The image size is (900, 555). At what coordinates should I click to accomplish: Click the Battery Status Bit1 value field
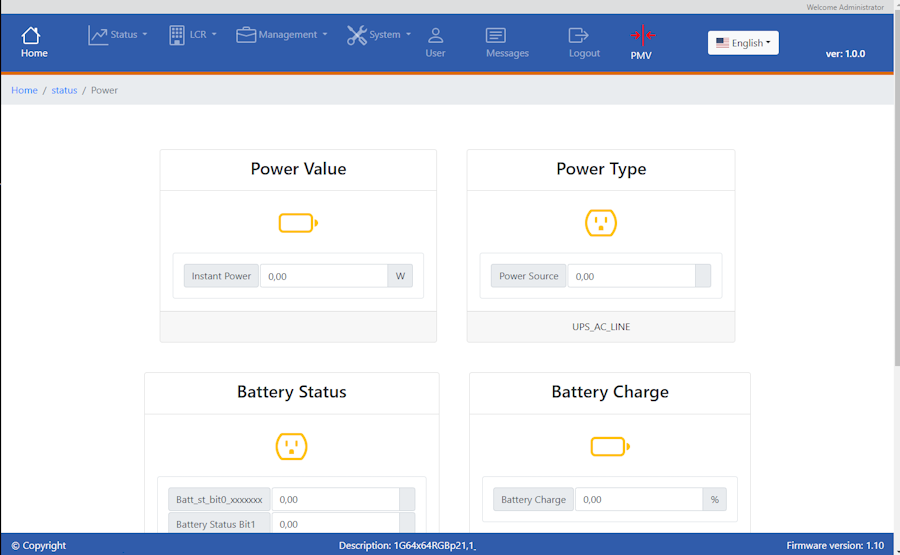click(336, 523)
